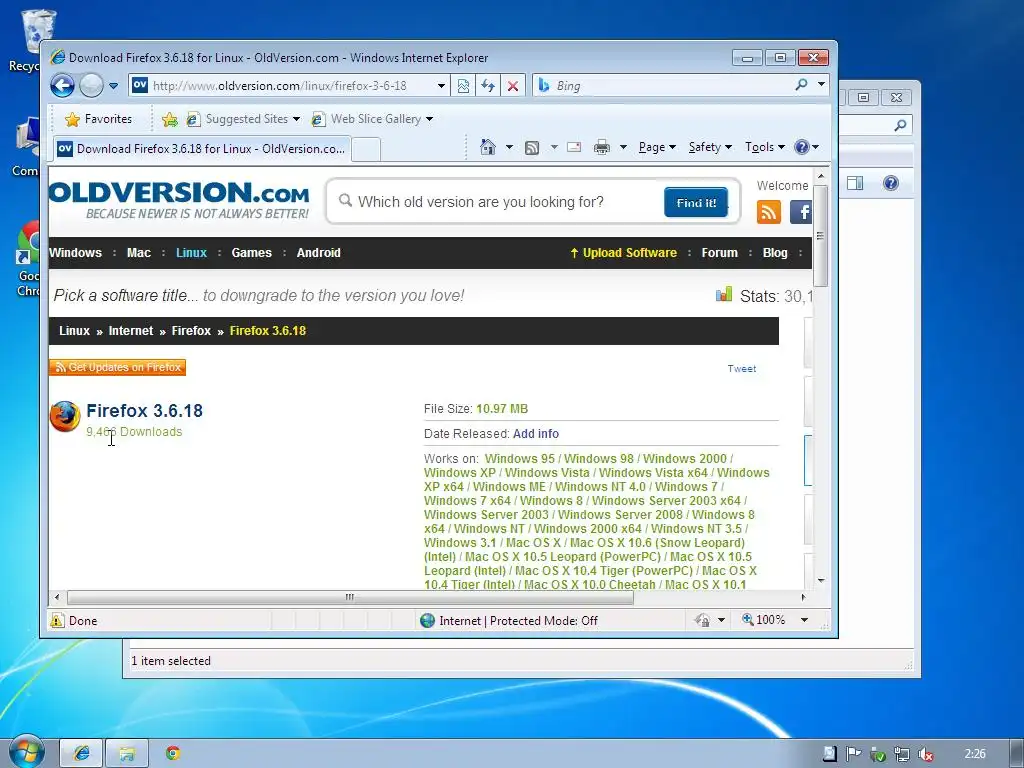The height and width of the screenshot is (768, 1024).
Task: Open Web Slice Gallery dropdown
Action: tap(372, 119)
